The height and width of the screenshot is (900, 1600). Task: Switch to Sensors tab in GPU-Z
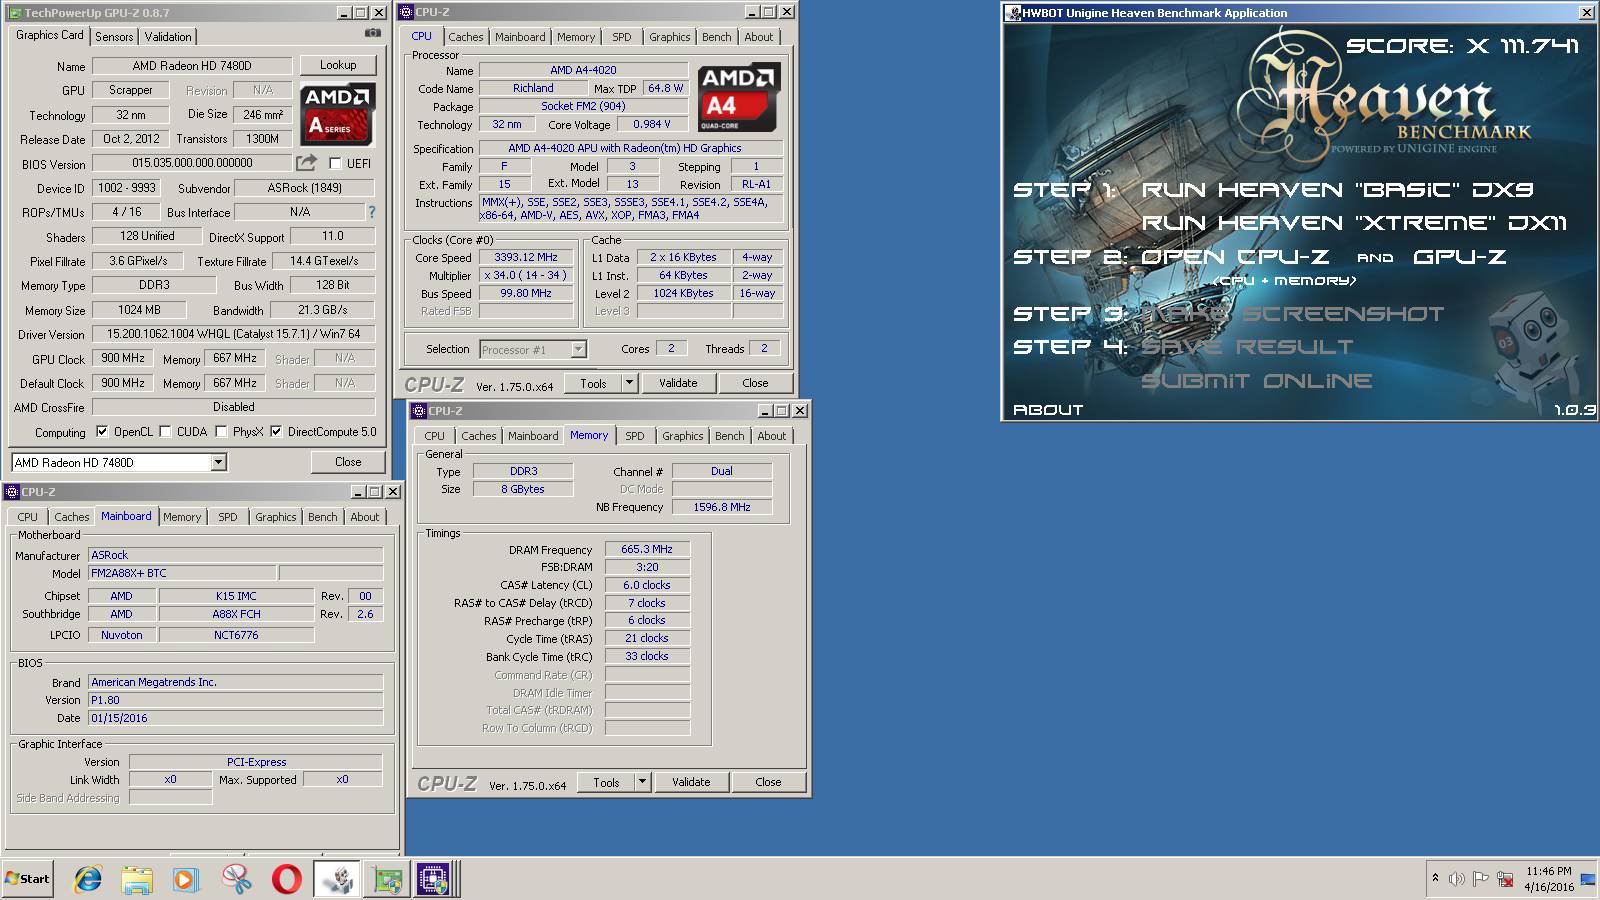[x=114, y=36]
